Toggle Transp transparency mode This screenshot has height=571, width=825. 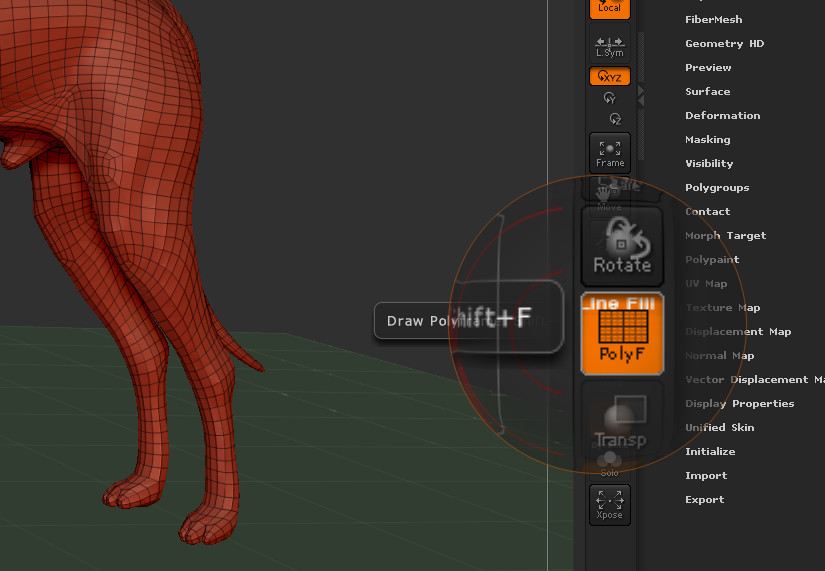tap(621, 420)
